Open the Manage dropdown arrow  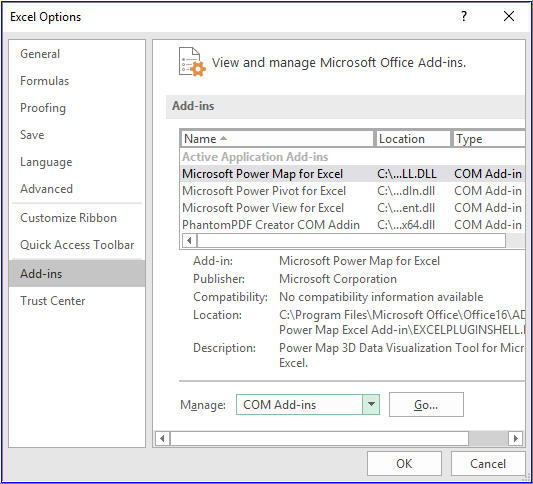(371, 404)
